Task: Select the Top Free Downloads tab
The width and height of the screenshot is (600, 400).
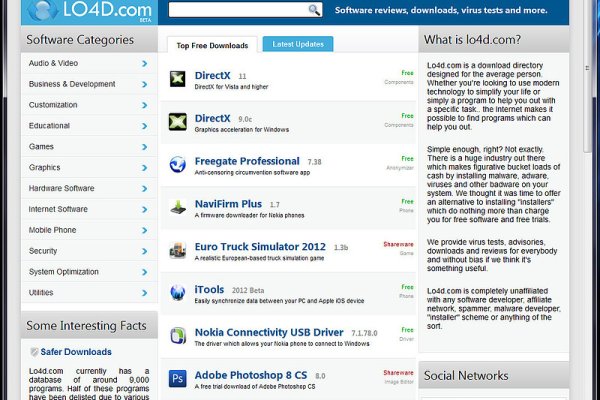Action: click(x=212, y=45)
